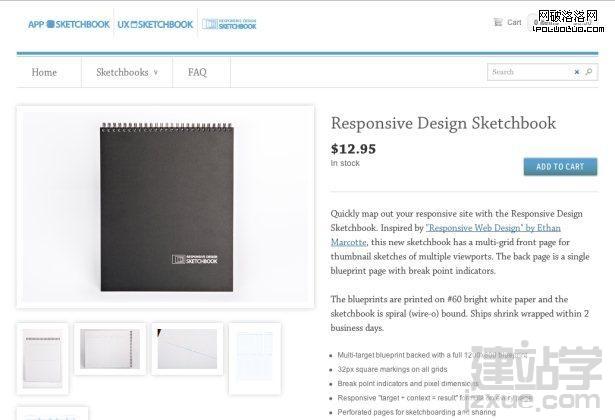Open the Cart text link
The width and height of the screenshot is (615, 420).
click(514, 22)
